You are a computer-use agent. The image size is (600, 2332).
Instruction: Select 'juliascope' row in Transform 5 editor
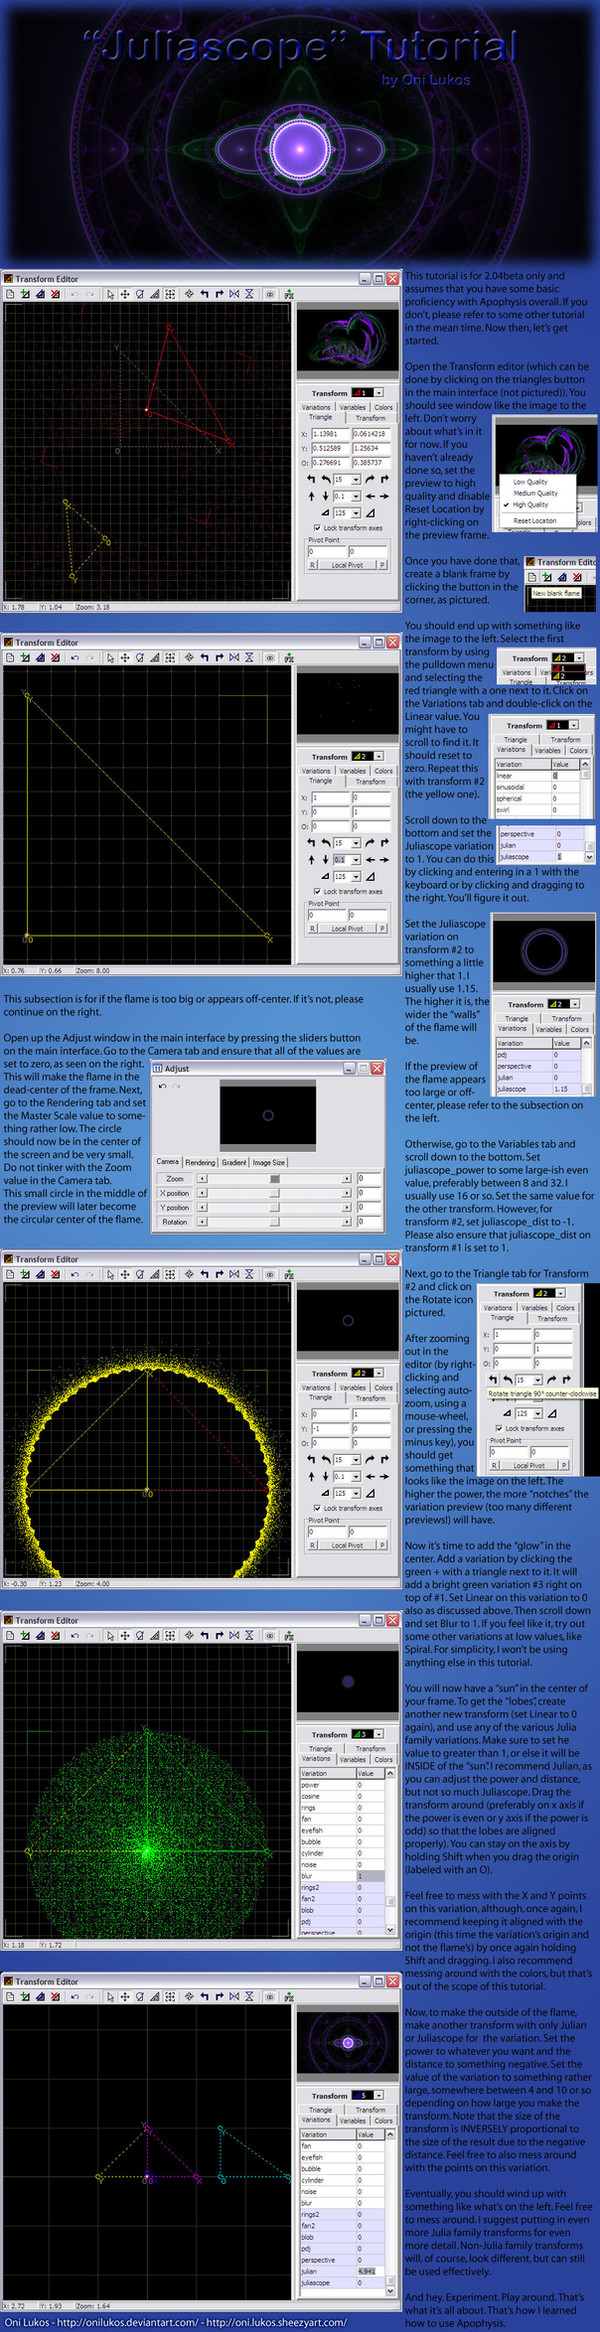(x=341, y=2282)
